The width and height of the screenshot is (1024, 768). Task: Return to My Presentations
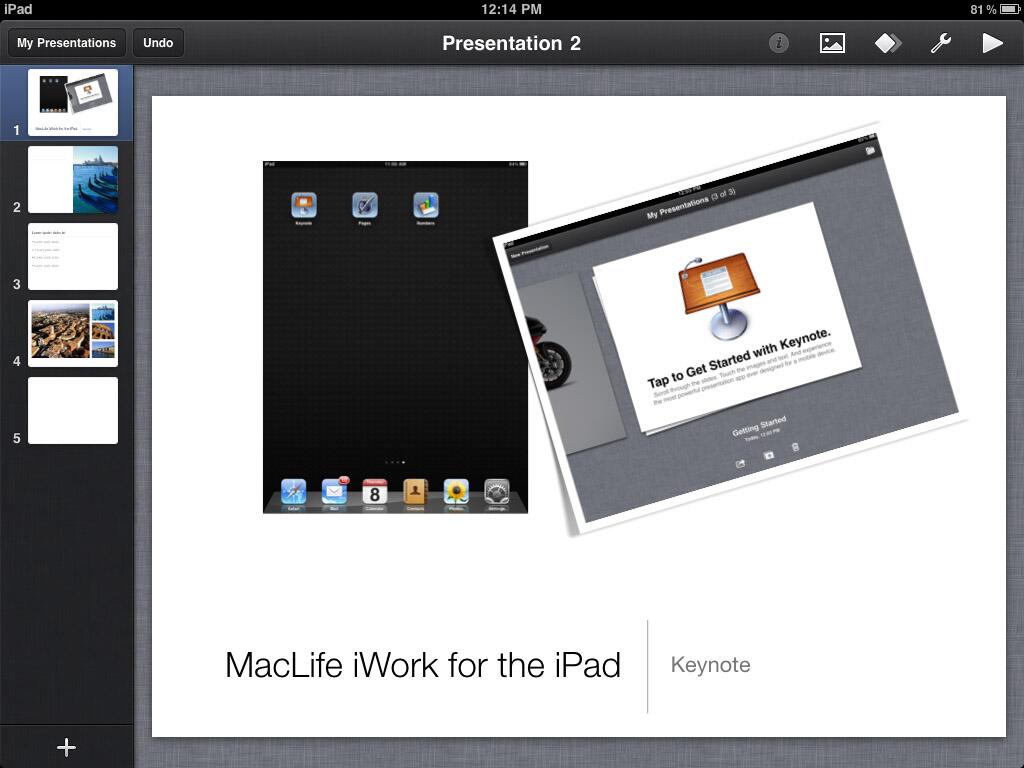tap(64, 43)
